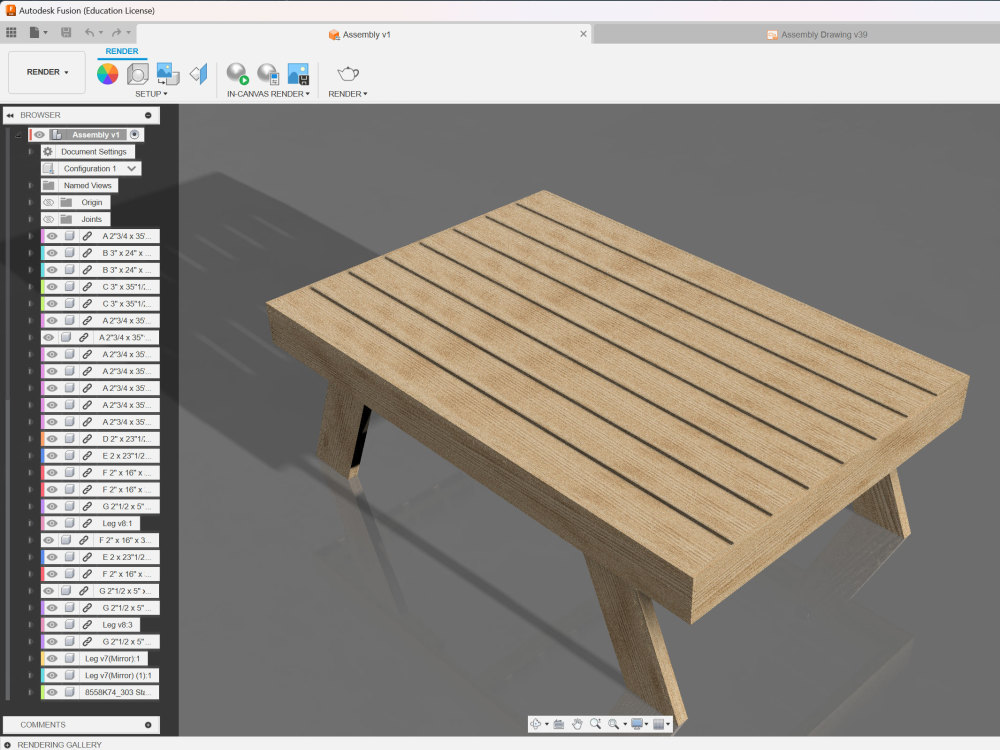Hide the Leg v7(Mirror) (1):1 component
Image resolution: width=1000 pixels, height=750 pixels.
pyautogui.click(x=52, y=675)
